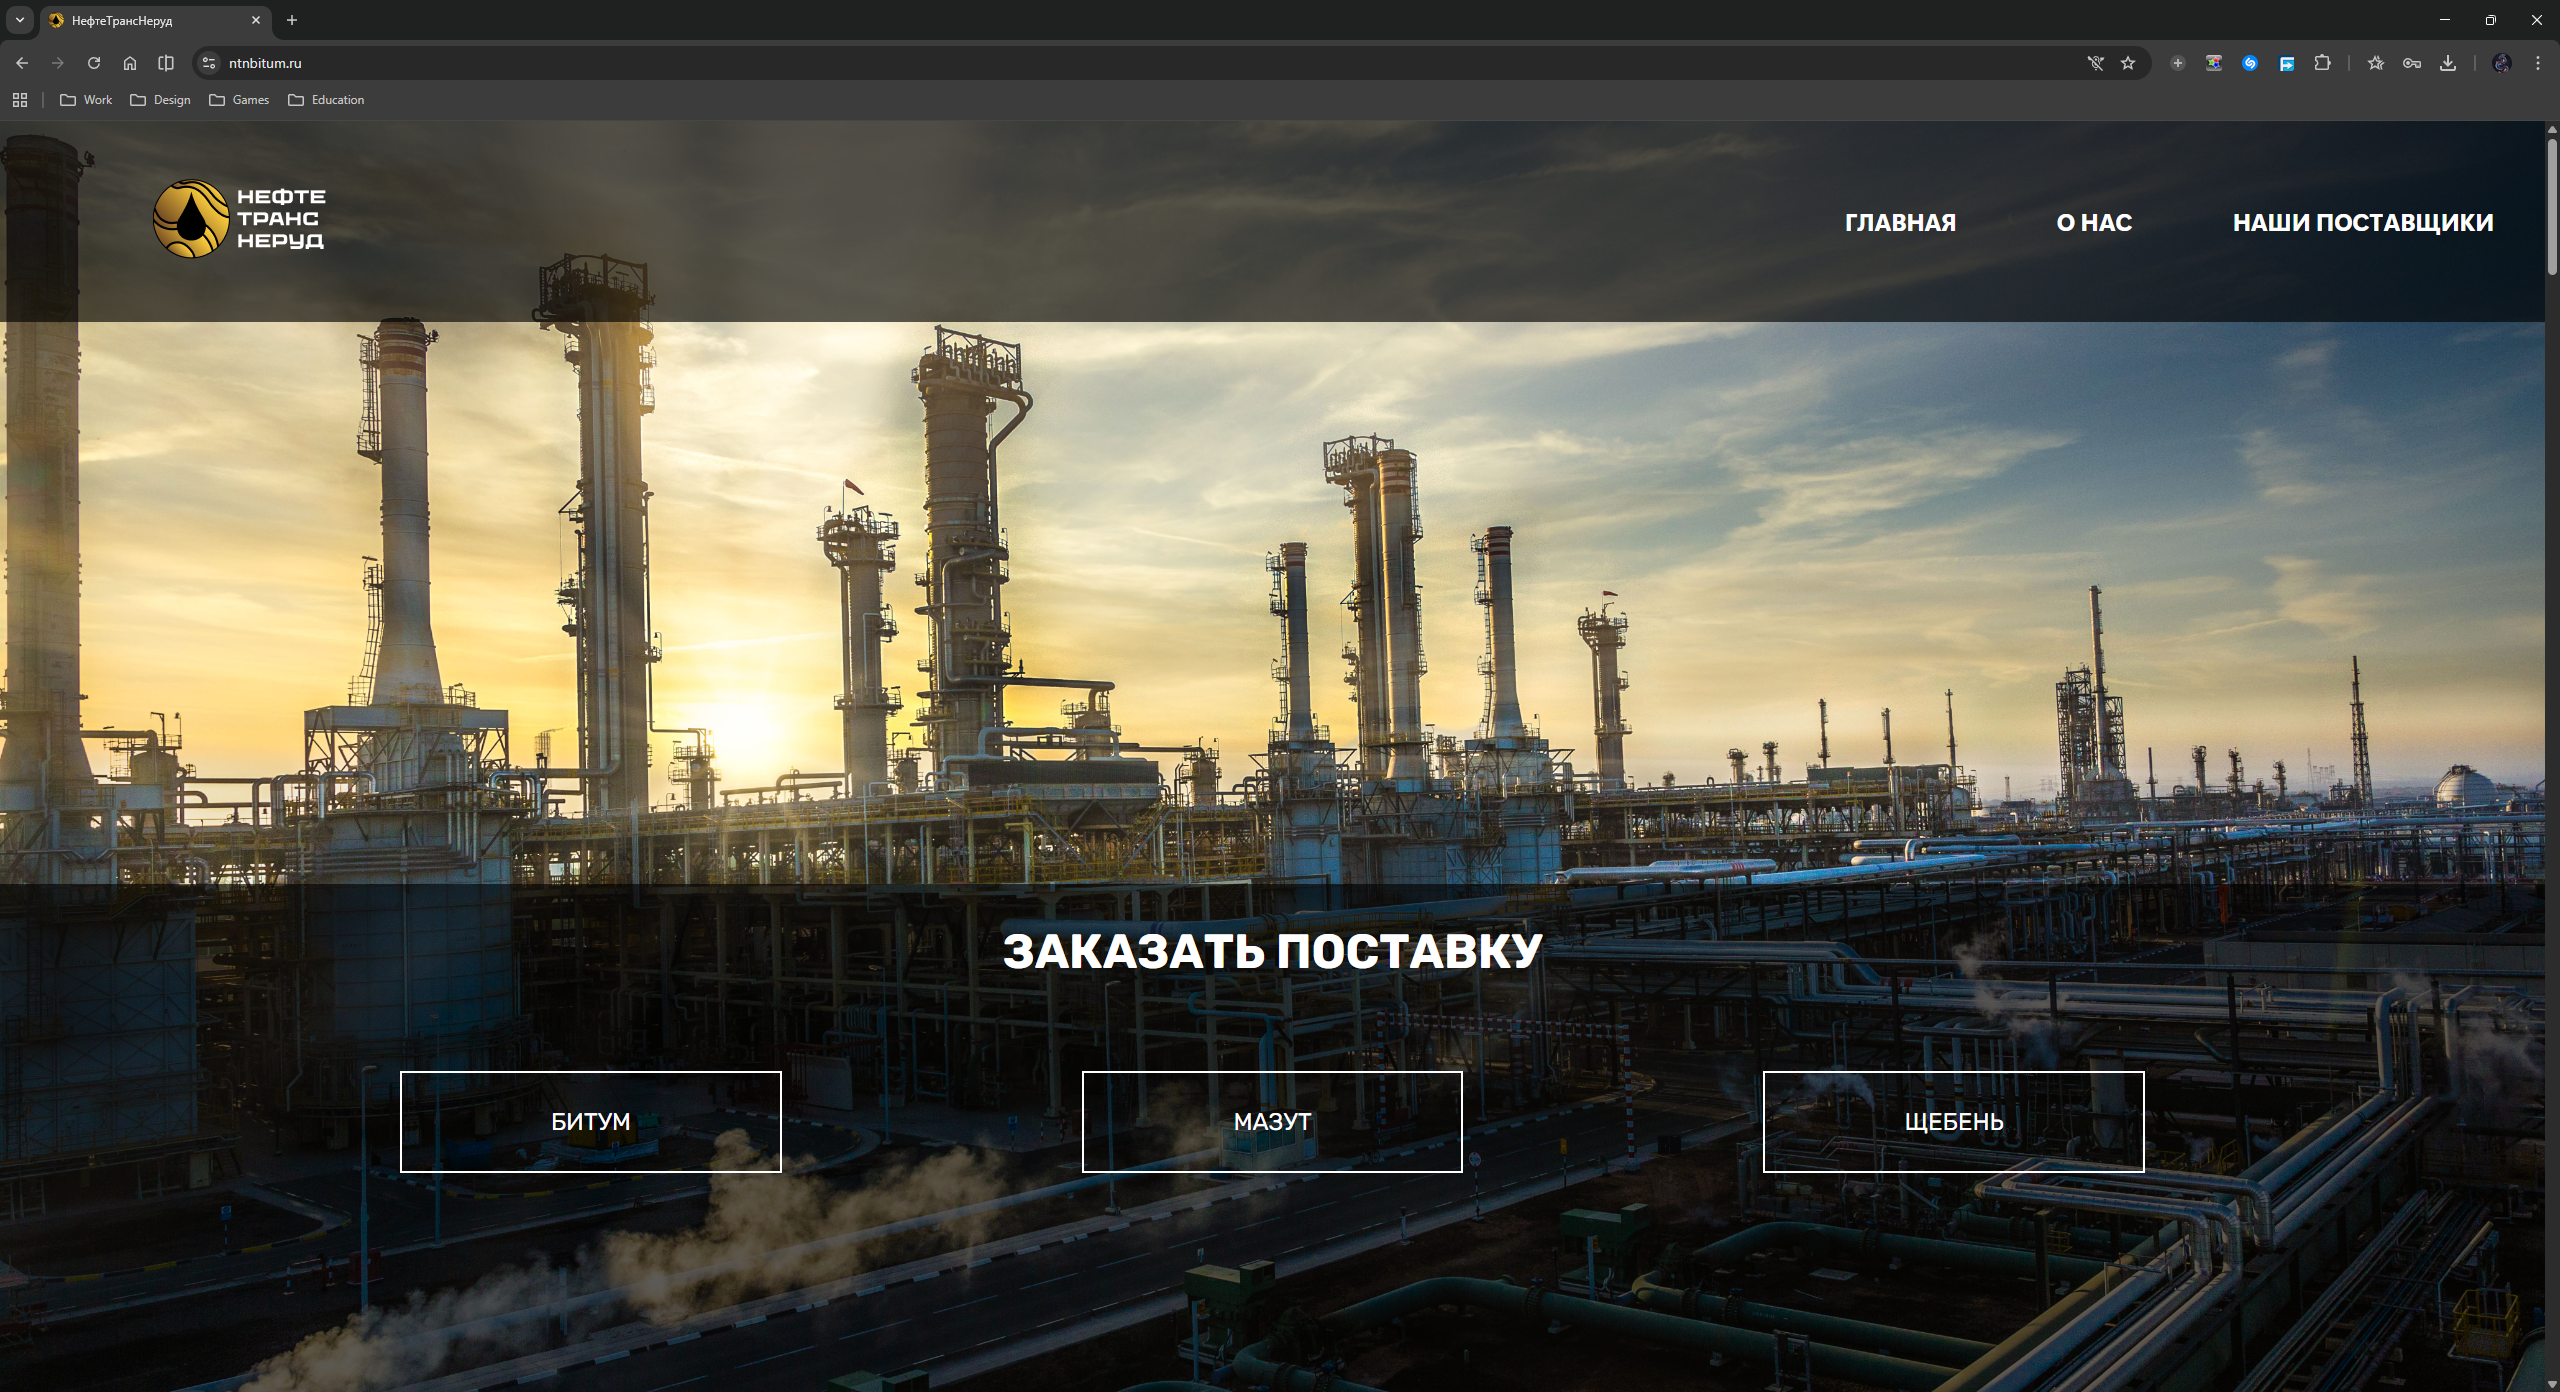Open the split view sidebar icon
Screen dimensions: 2560x1392
(x=166, y=63)
